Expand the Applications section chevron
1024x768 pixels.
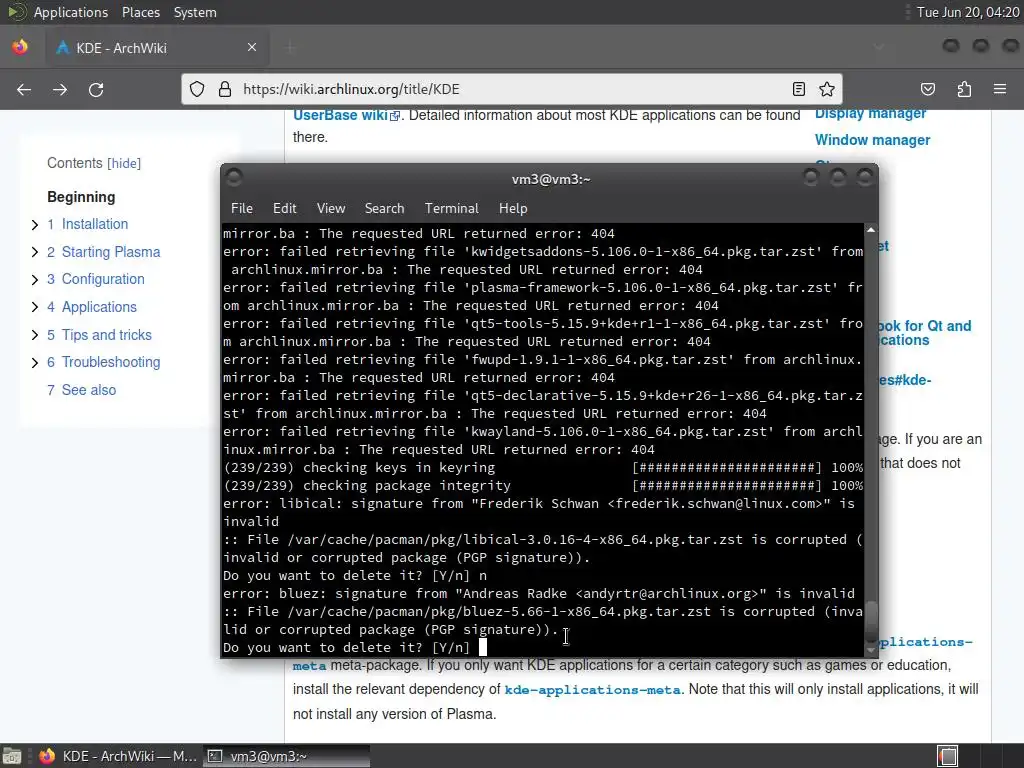35,308
